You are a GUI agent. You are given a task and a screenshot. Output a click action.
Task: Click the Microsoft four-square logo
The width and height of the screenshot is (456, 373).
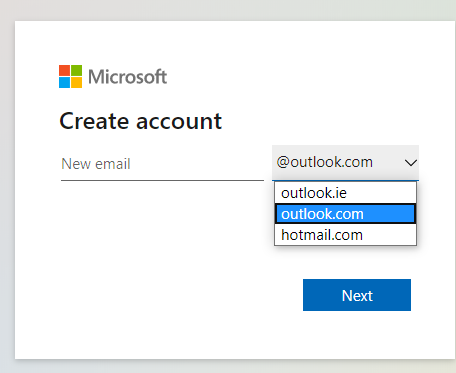coord(70,76)
